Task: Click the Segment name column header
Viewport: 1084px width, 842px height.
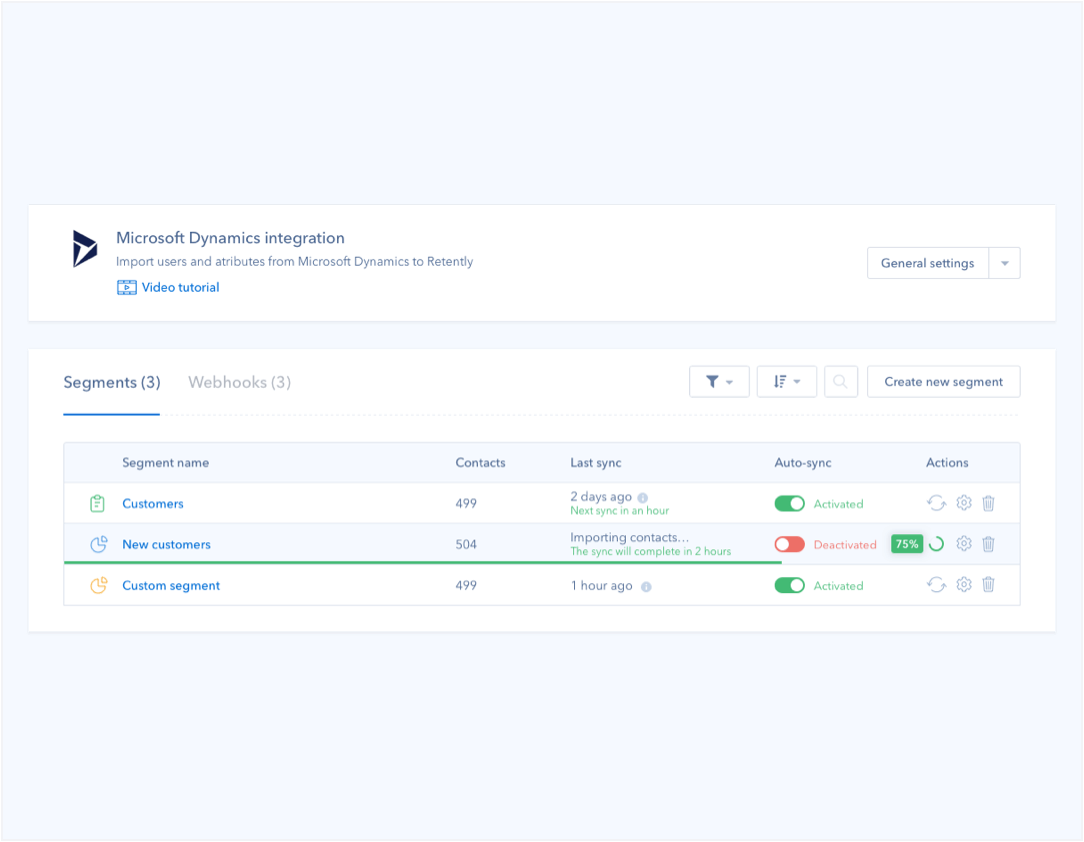Action: [165, 463]
